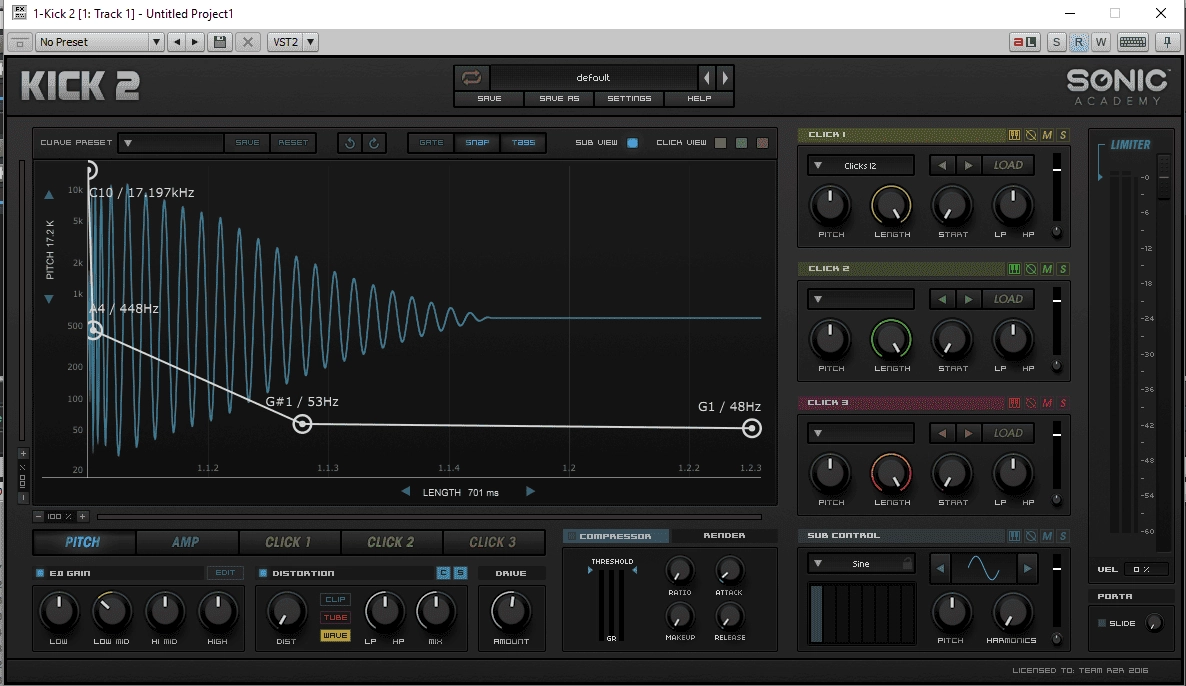
Task: Solo Click 2 with the S icon
Action: [1063, 269]
